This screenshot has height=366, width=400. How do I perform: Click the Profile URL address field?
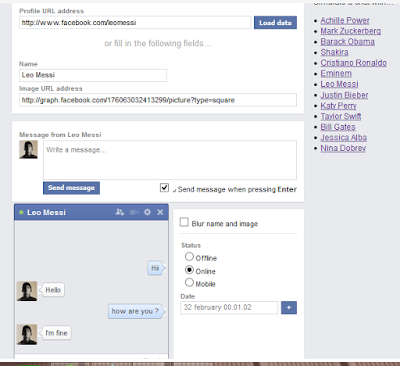coord(135,23)
